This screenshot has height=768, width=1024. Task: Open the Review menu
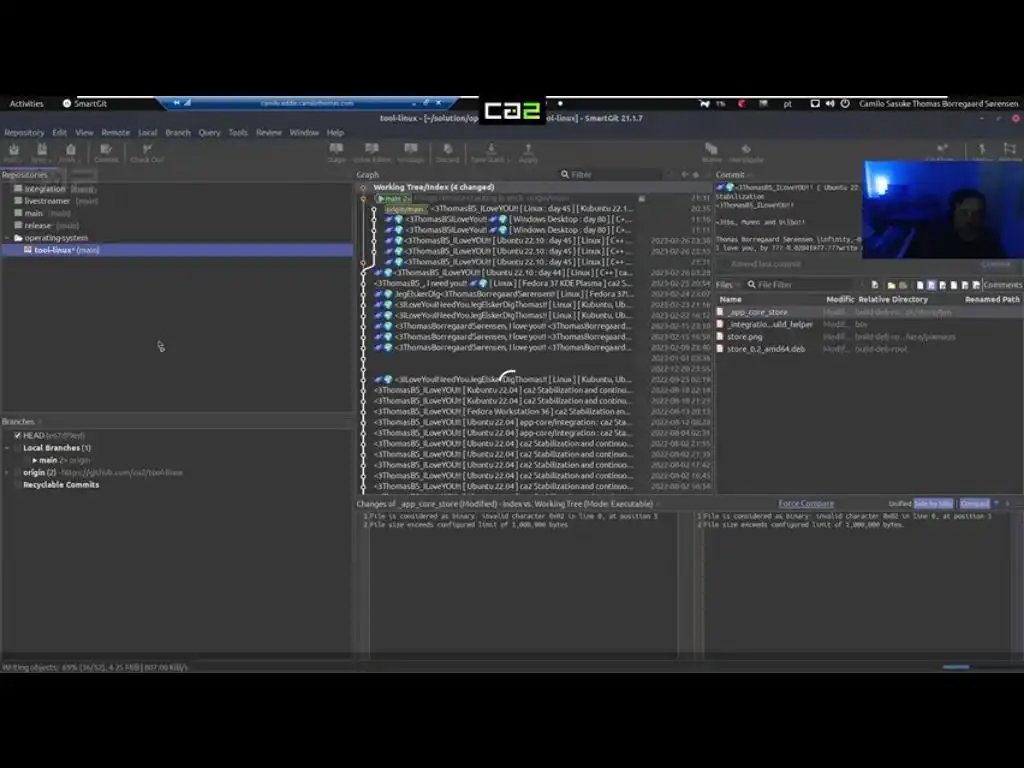pos(268,133)
